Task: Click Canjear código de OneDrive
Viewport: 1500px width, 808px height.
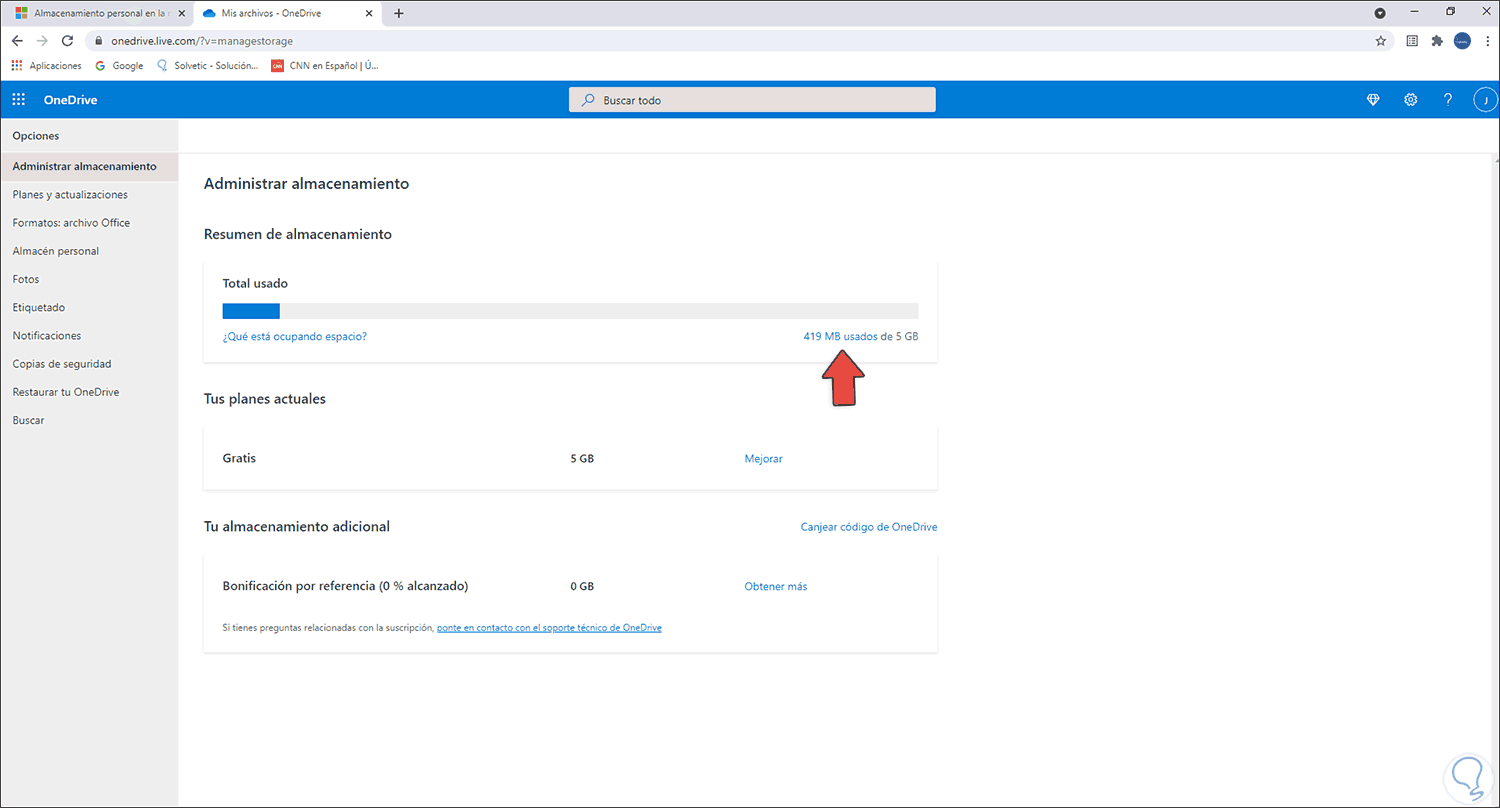Action: point(869,526)
